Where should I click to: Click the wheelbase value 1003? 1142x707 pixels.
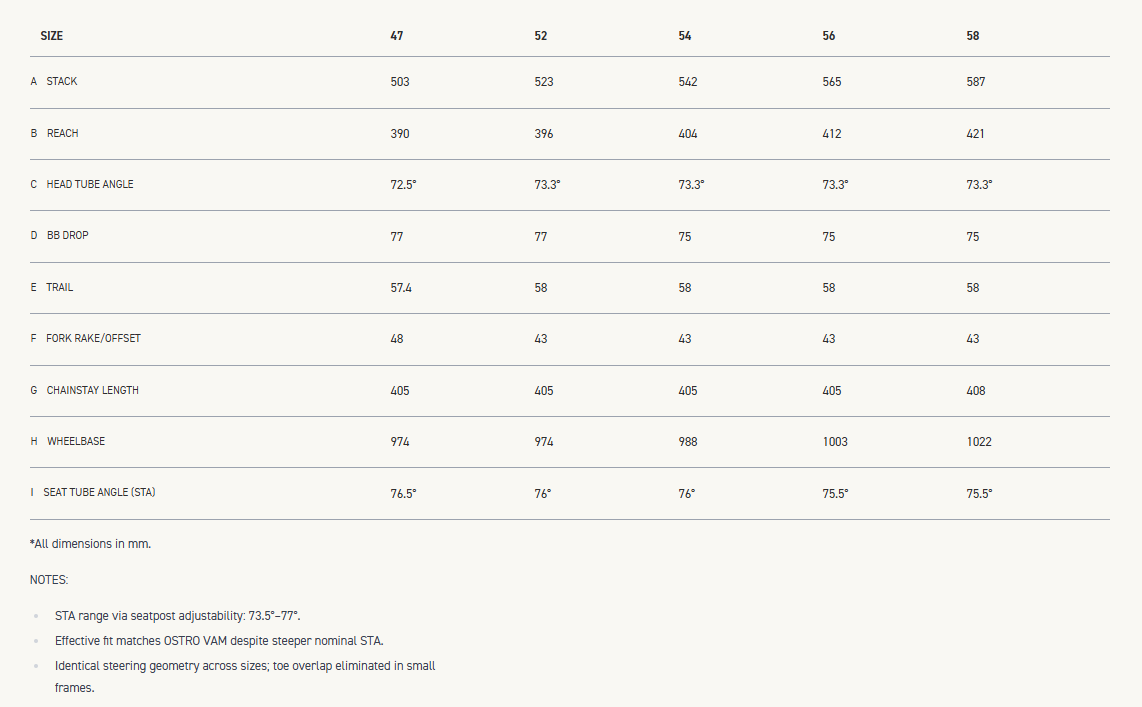pos(835,442)
